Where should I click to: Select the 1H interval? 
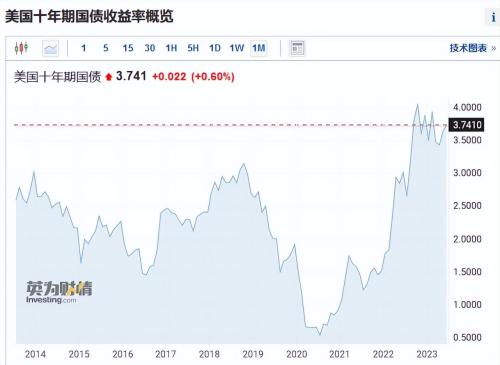pyautogui.click(x=171, y=48)
